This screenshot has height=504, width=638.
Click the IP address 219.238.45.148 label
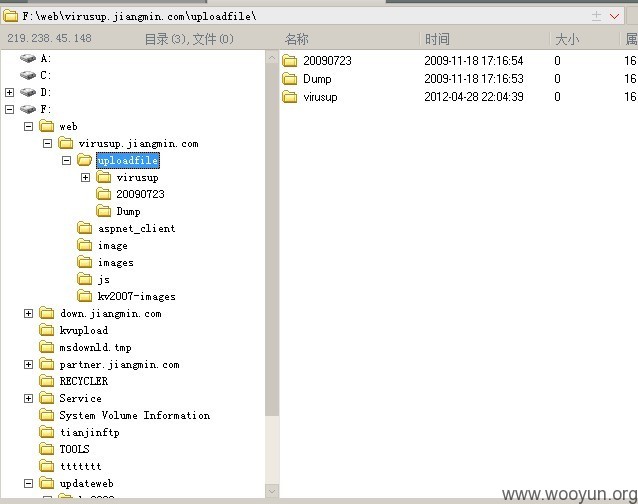coord(49,38)
